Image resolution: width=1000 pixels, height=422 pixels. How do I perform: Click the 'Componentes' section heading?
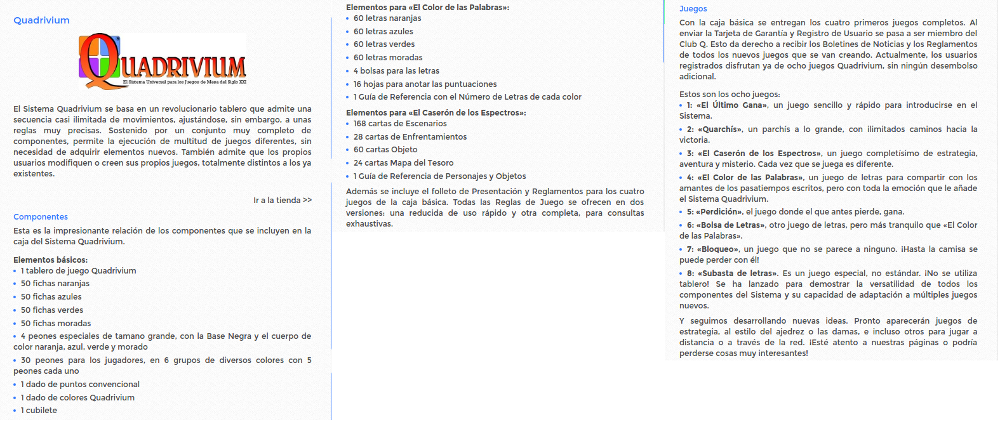[x=41, y=217]
